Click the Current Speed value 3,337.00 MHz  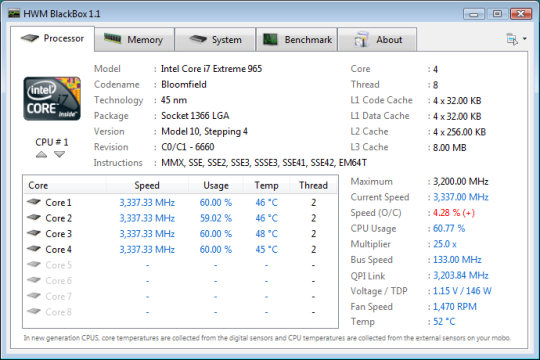coord(461,197)
